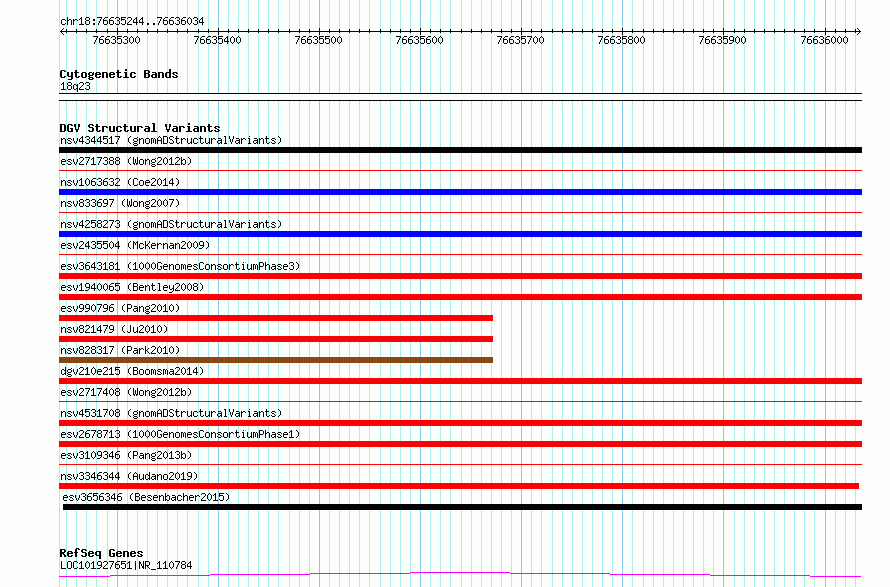Open variant nsv833697 (Wong2007)
The height and width of the screenshot is (587, 890).
point(120,203)
